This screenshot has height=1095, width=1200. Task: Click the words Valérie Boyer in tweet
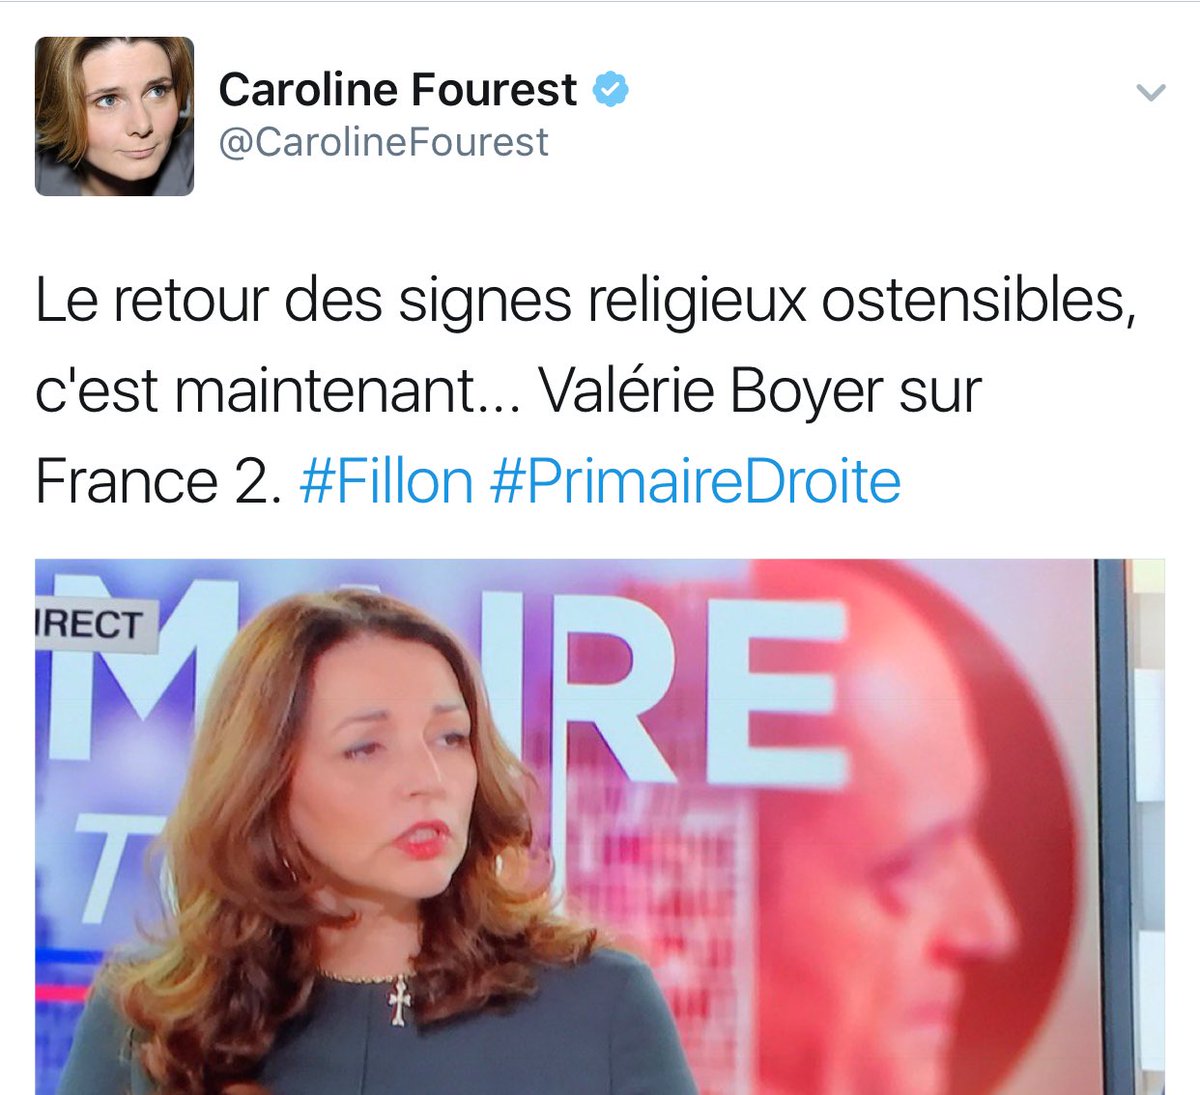point(712,391)
